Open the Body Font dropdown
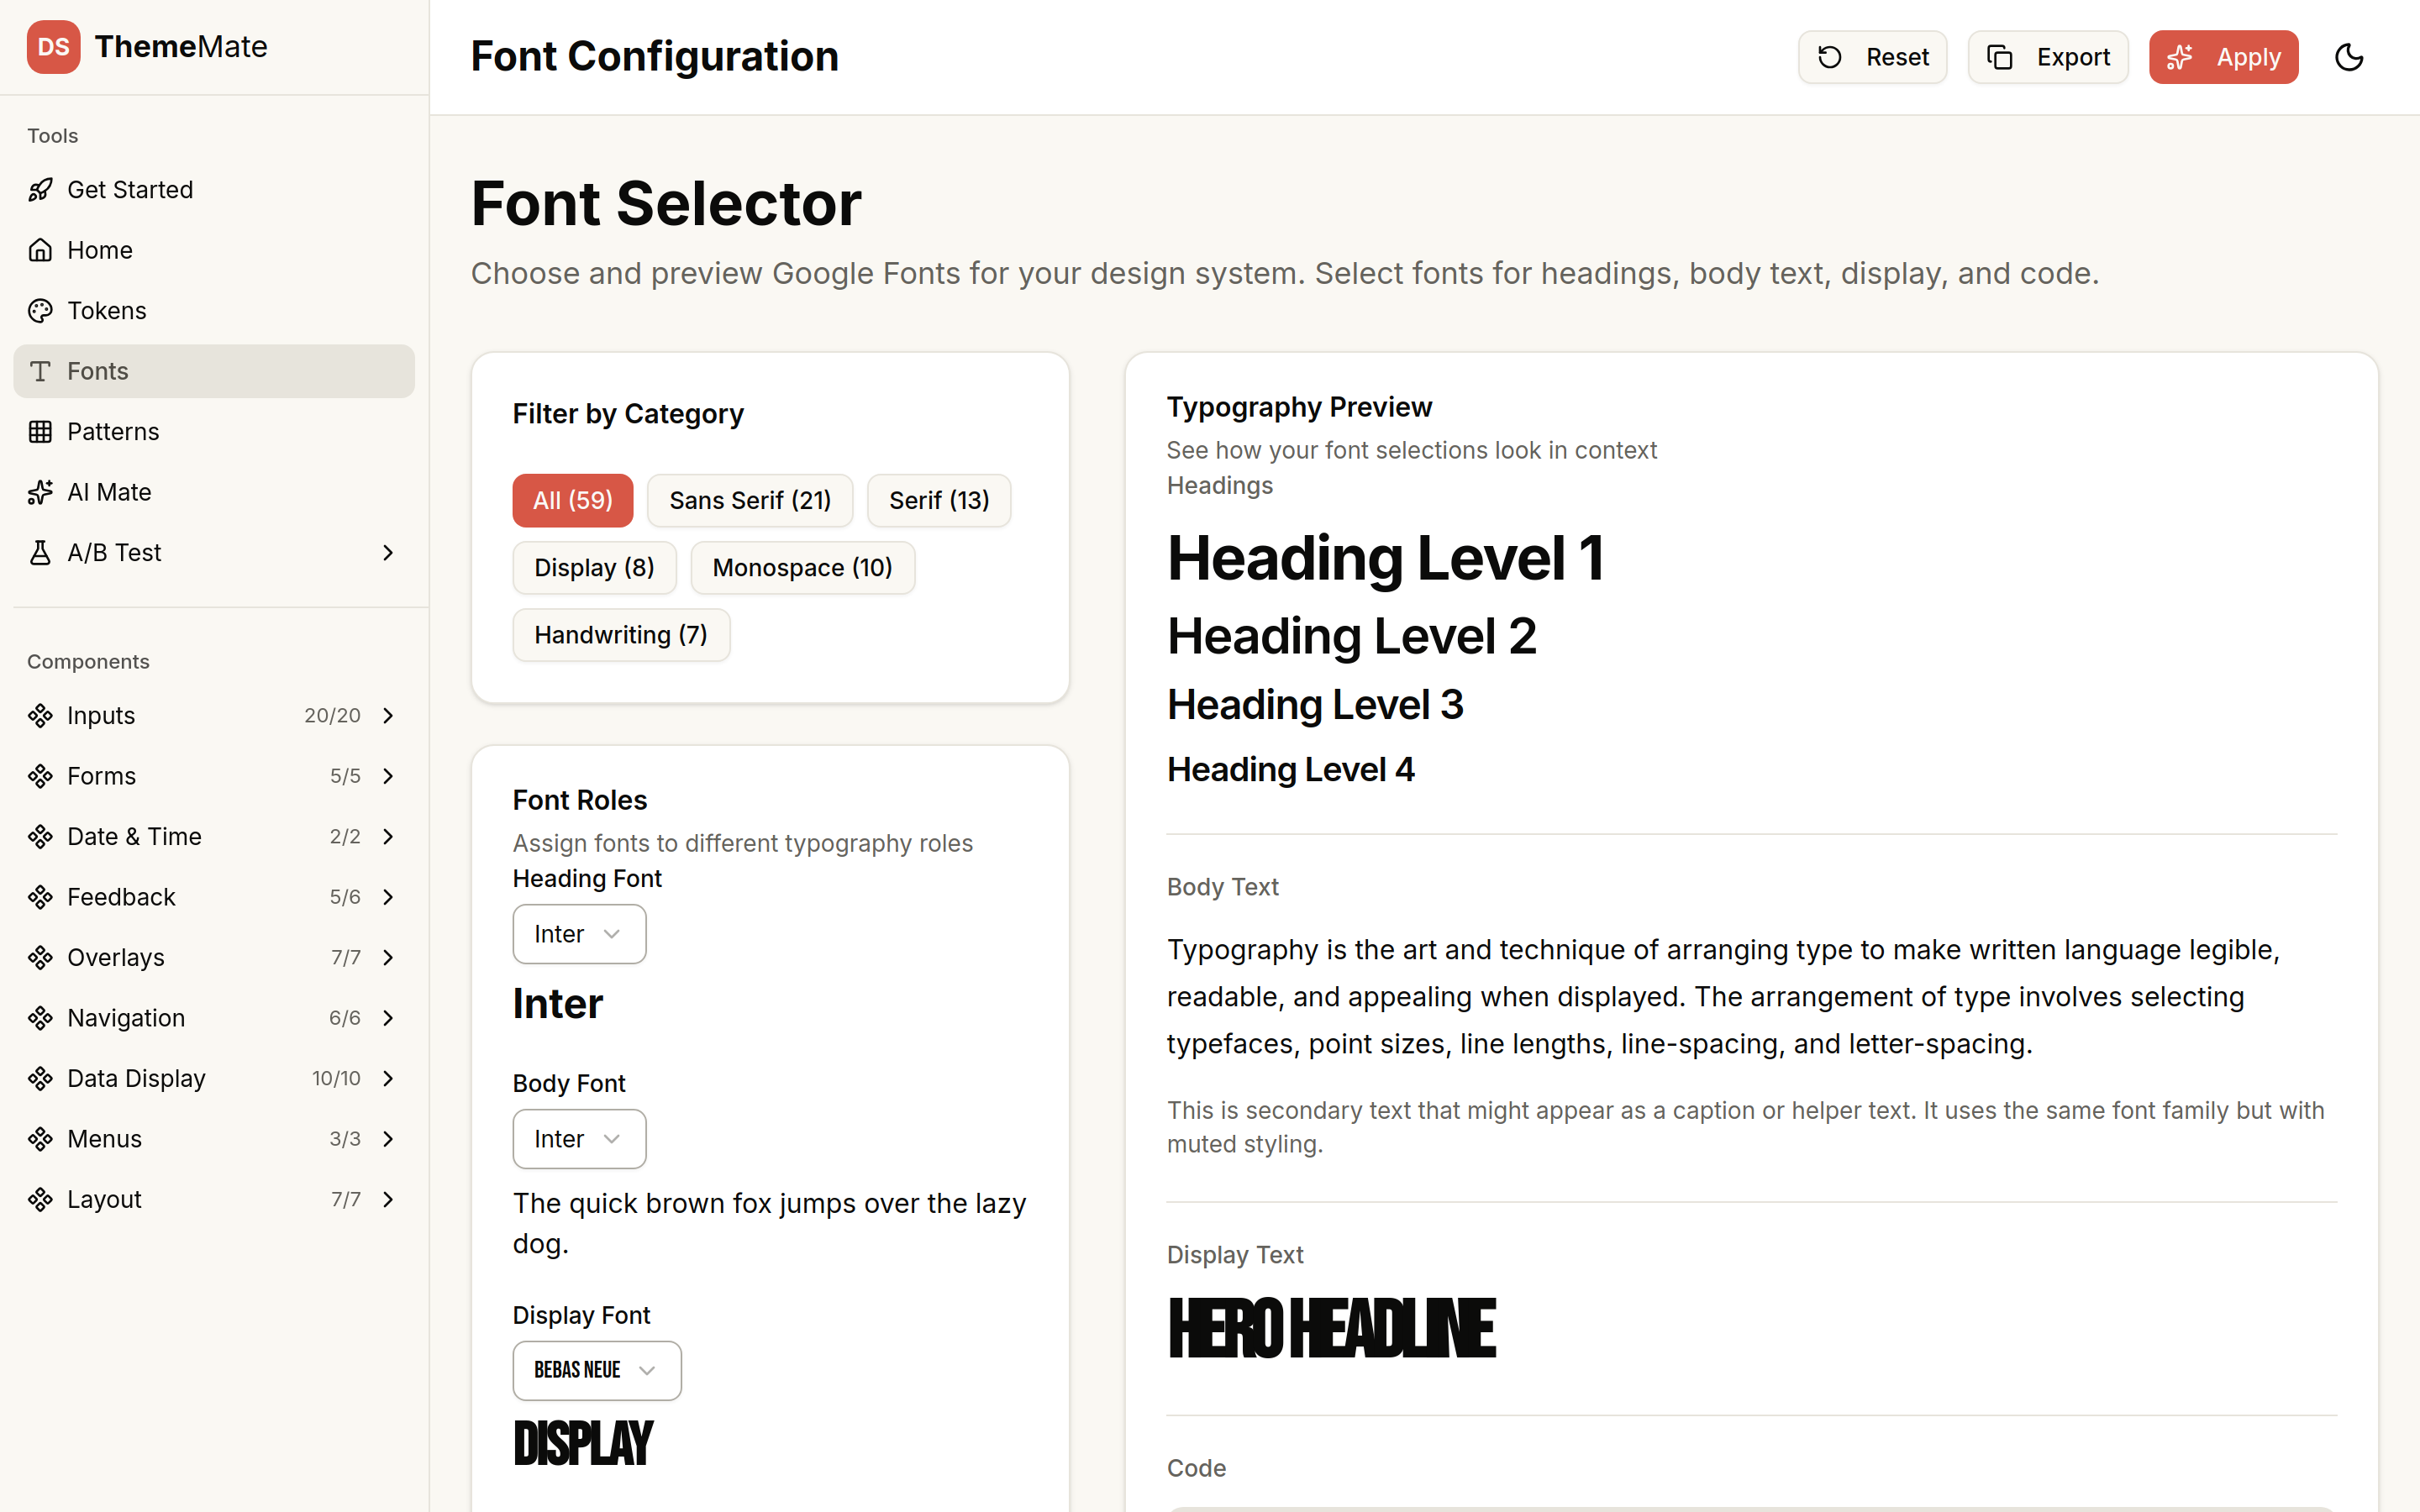Screen dimensions: 2420x1512 579,1139
